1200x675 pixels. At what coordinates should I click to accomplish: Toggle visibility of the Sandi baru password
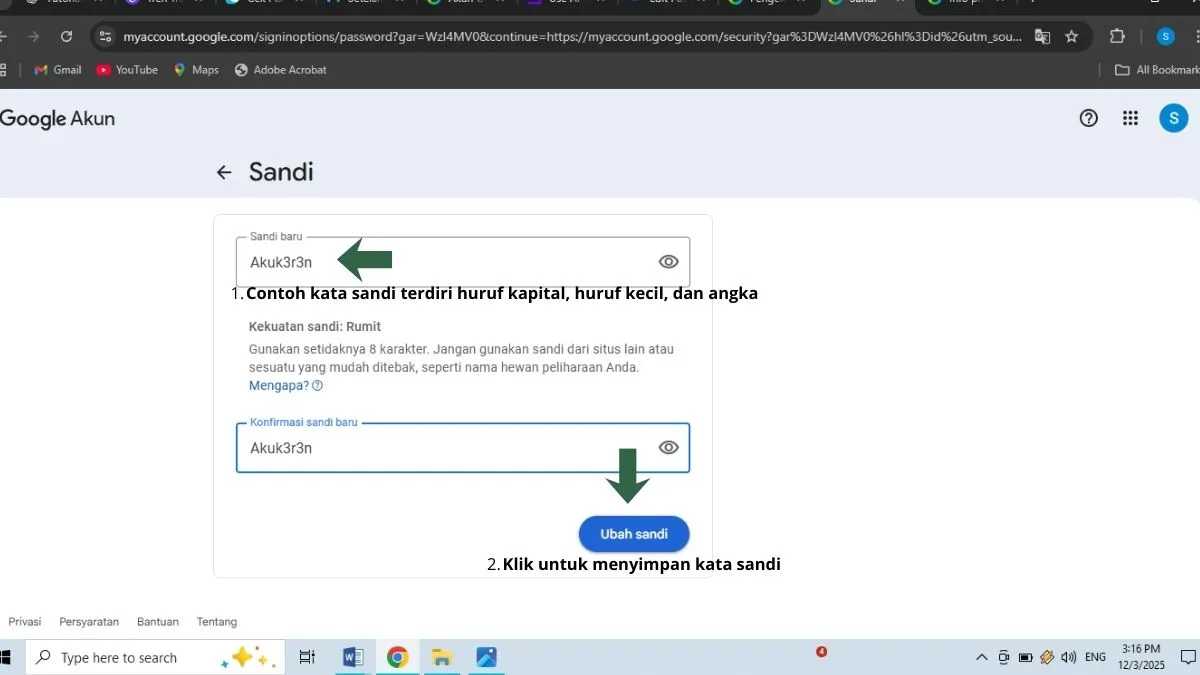(668, 262)
